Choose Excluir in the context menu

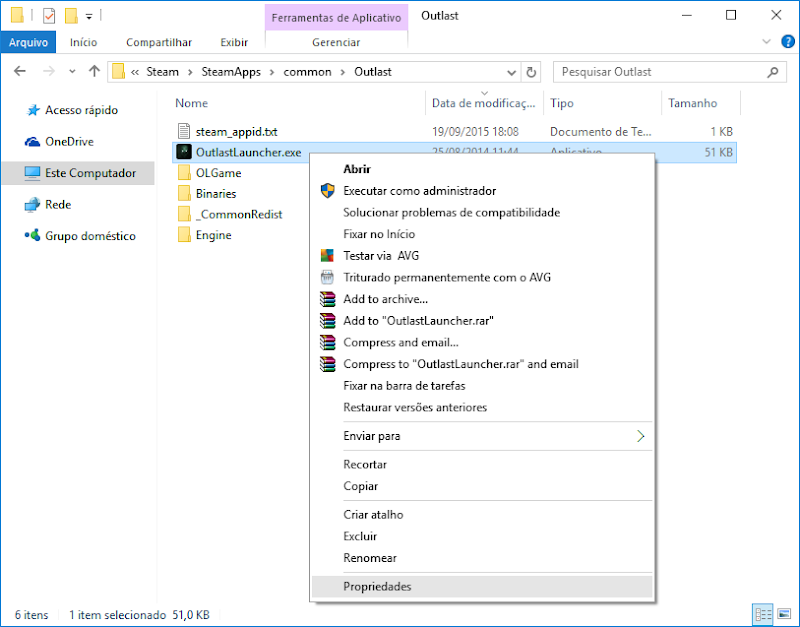(482, 536)
